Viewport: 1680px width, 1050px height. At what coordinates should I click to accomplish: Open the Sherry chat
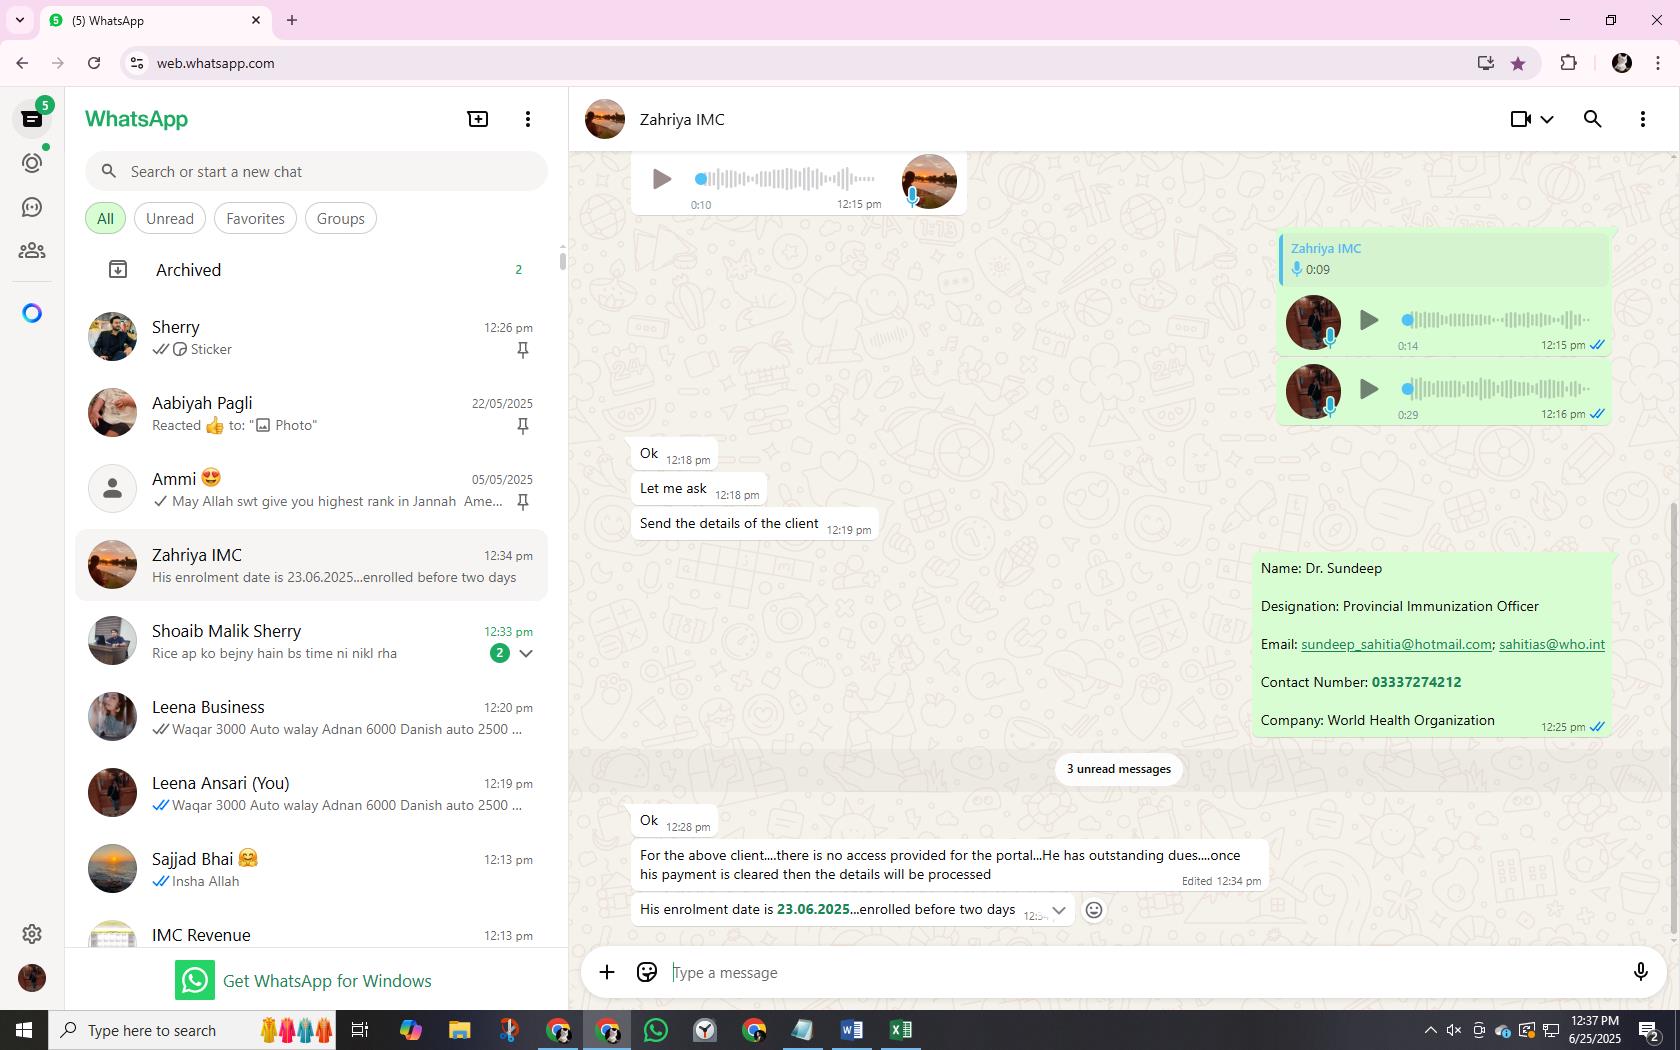[x=311, y=338]
